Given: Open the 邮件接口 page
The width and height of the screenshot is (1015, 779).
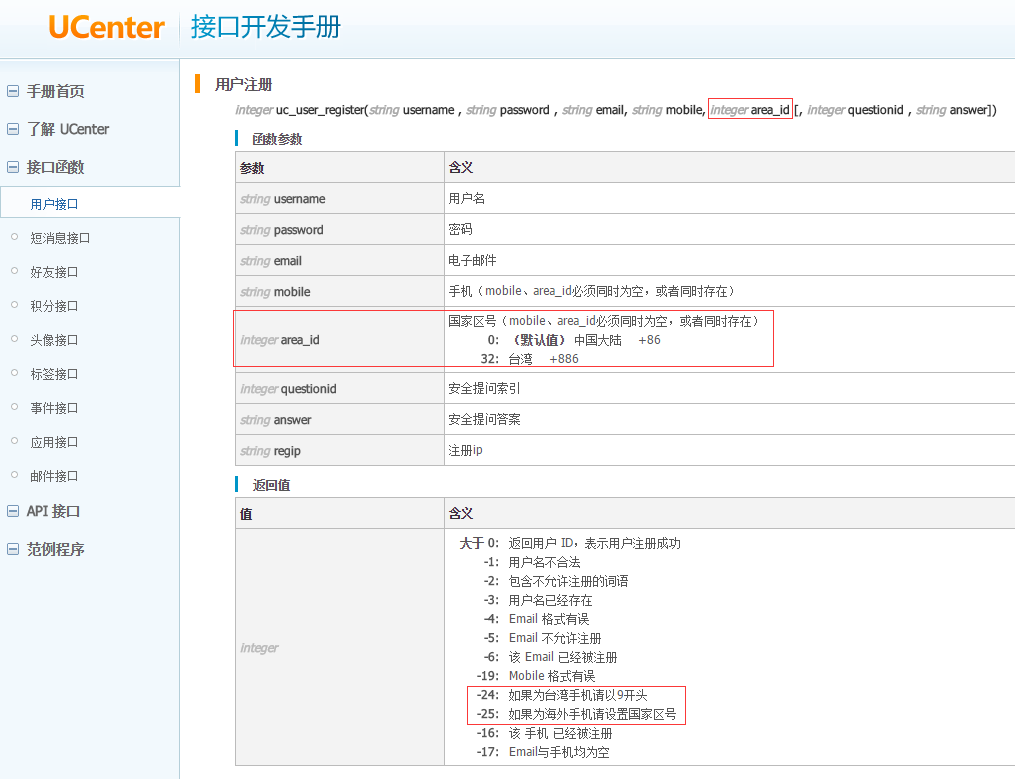Looking at the screenshot, I should [x=54, y=476].
